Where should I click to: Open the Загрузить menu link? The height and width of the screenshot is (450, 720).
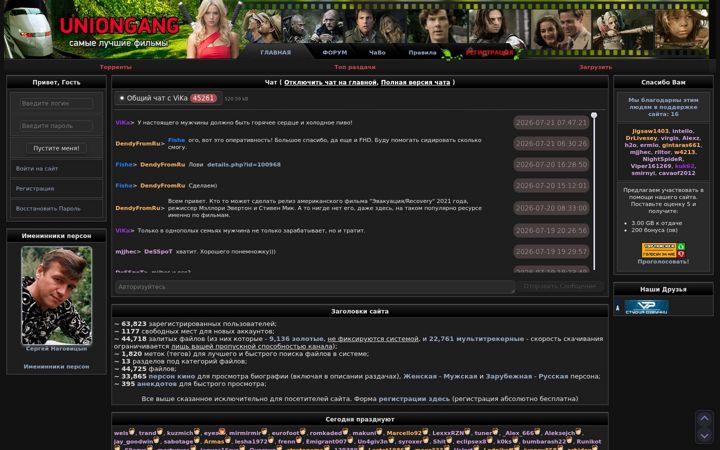(596, 67)
